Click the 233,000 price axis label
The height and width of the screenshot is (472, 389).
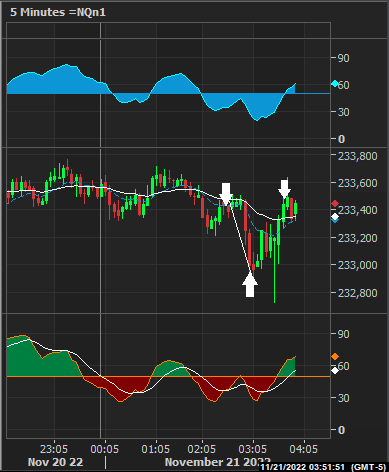point(358,265)
